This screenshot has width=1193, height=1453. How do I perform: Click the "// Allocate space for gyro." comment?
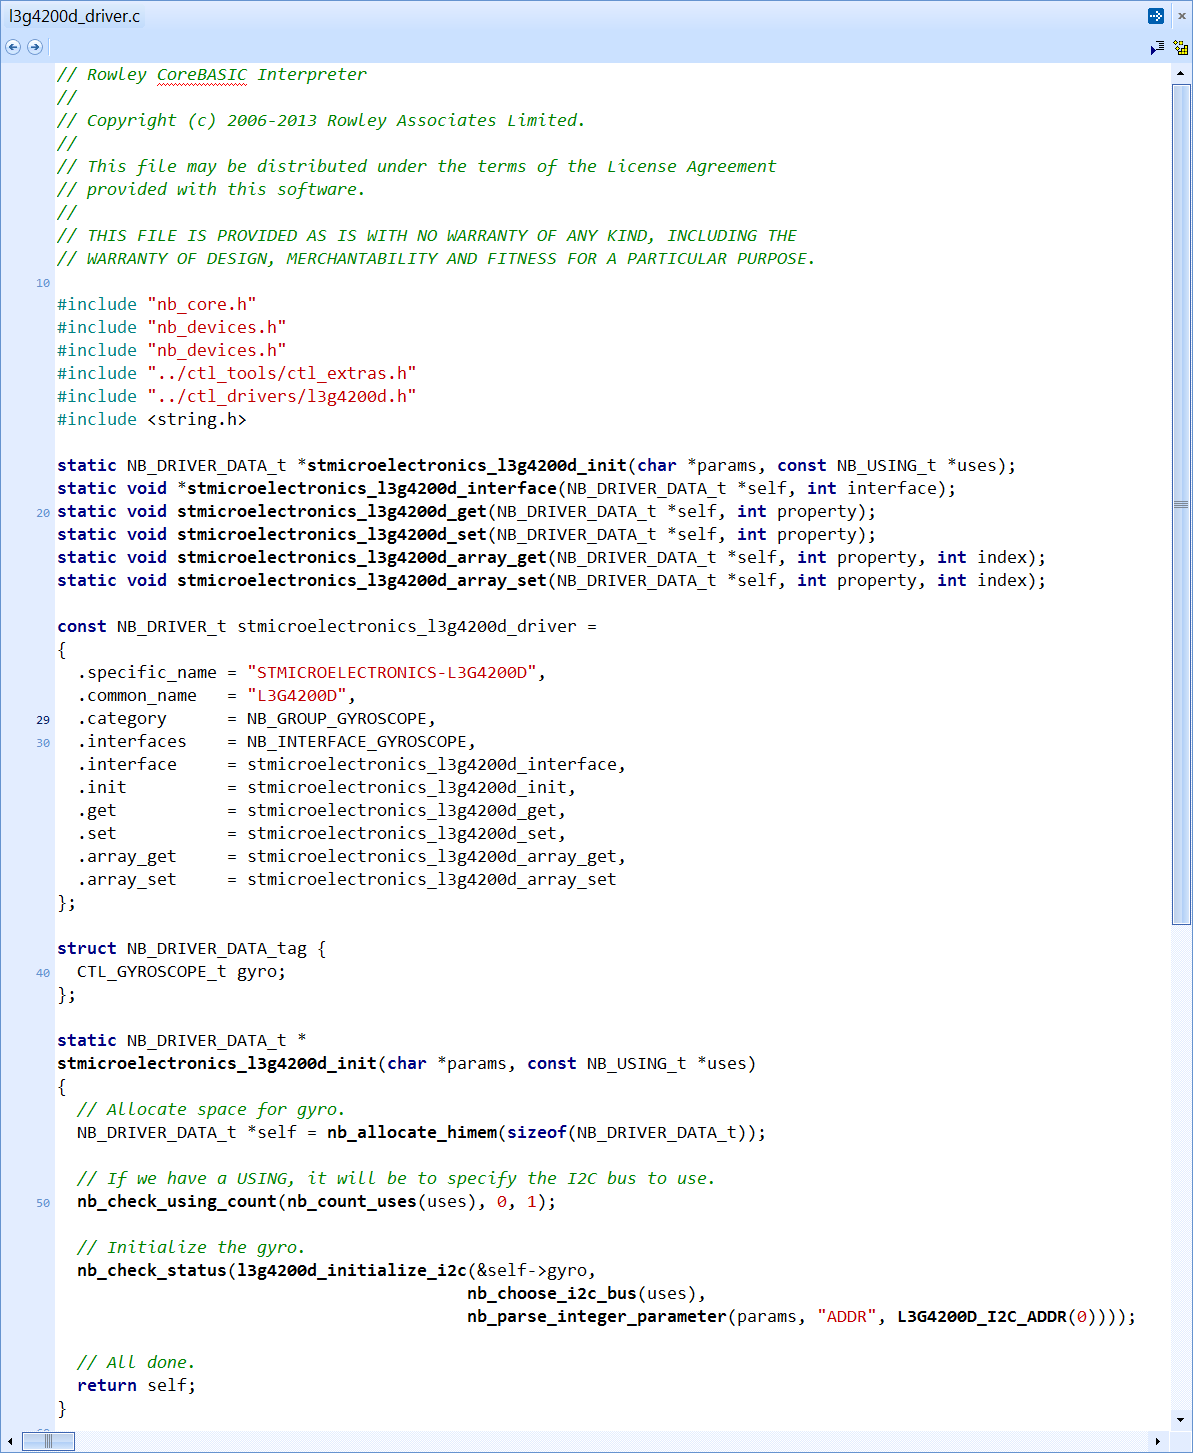point(211,1109)
